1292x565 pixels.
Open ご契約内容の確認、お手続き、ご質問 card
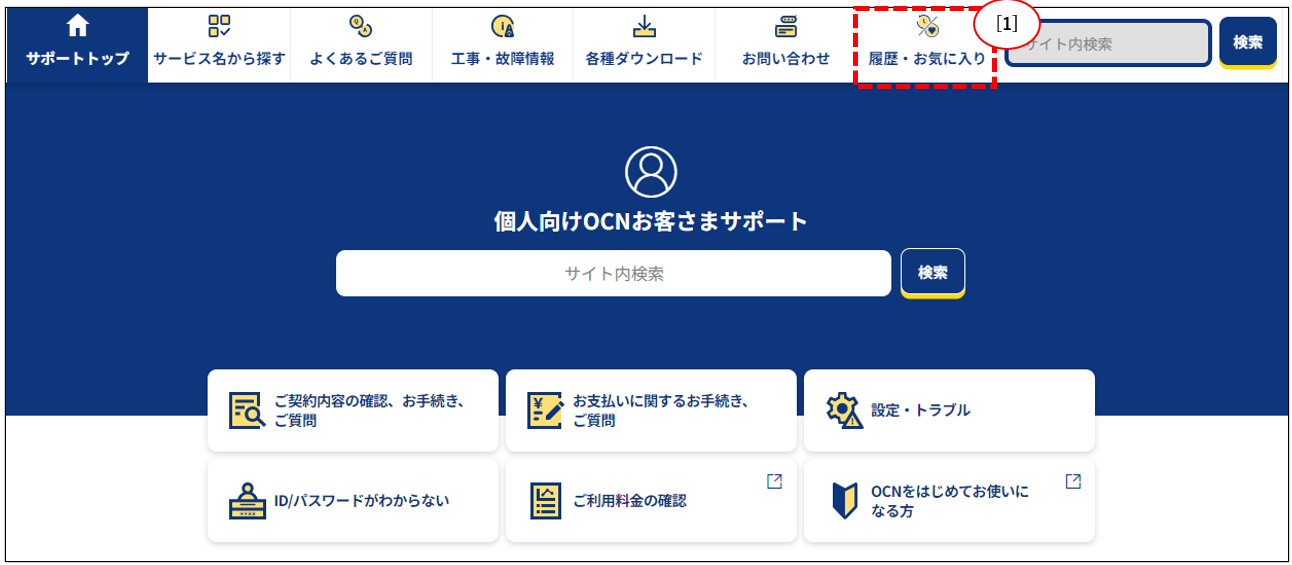pyautogui.click(x=352, y=410)
